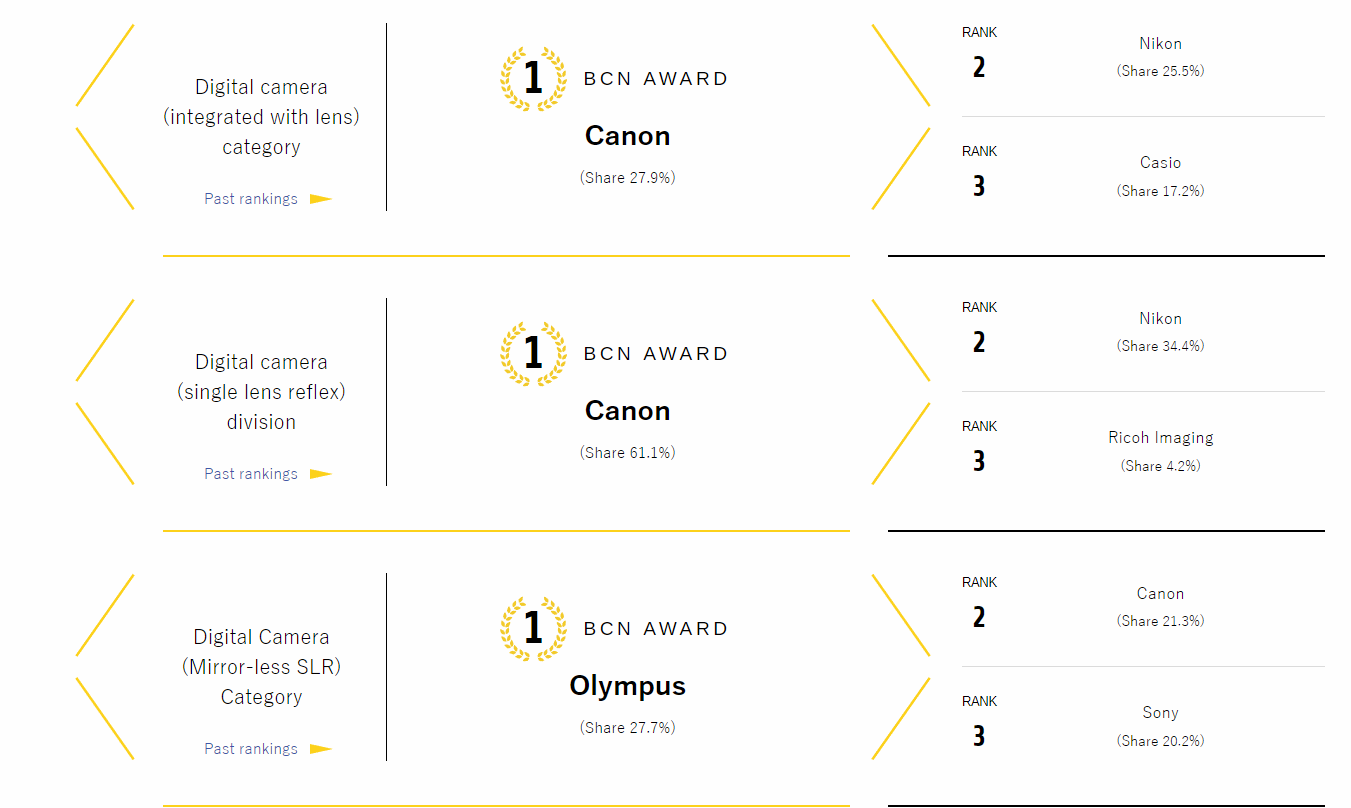Screen dimensions: 1351x808
Task: Click the BCN AWARD logo text in the top section
Action: (655, 78)
